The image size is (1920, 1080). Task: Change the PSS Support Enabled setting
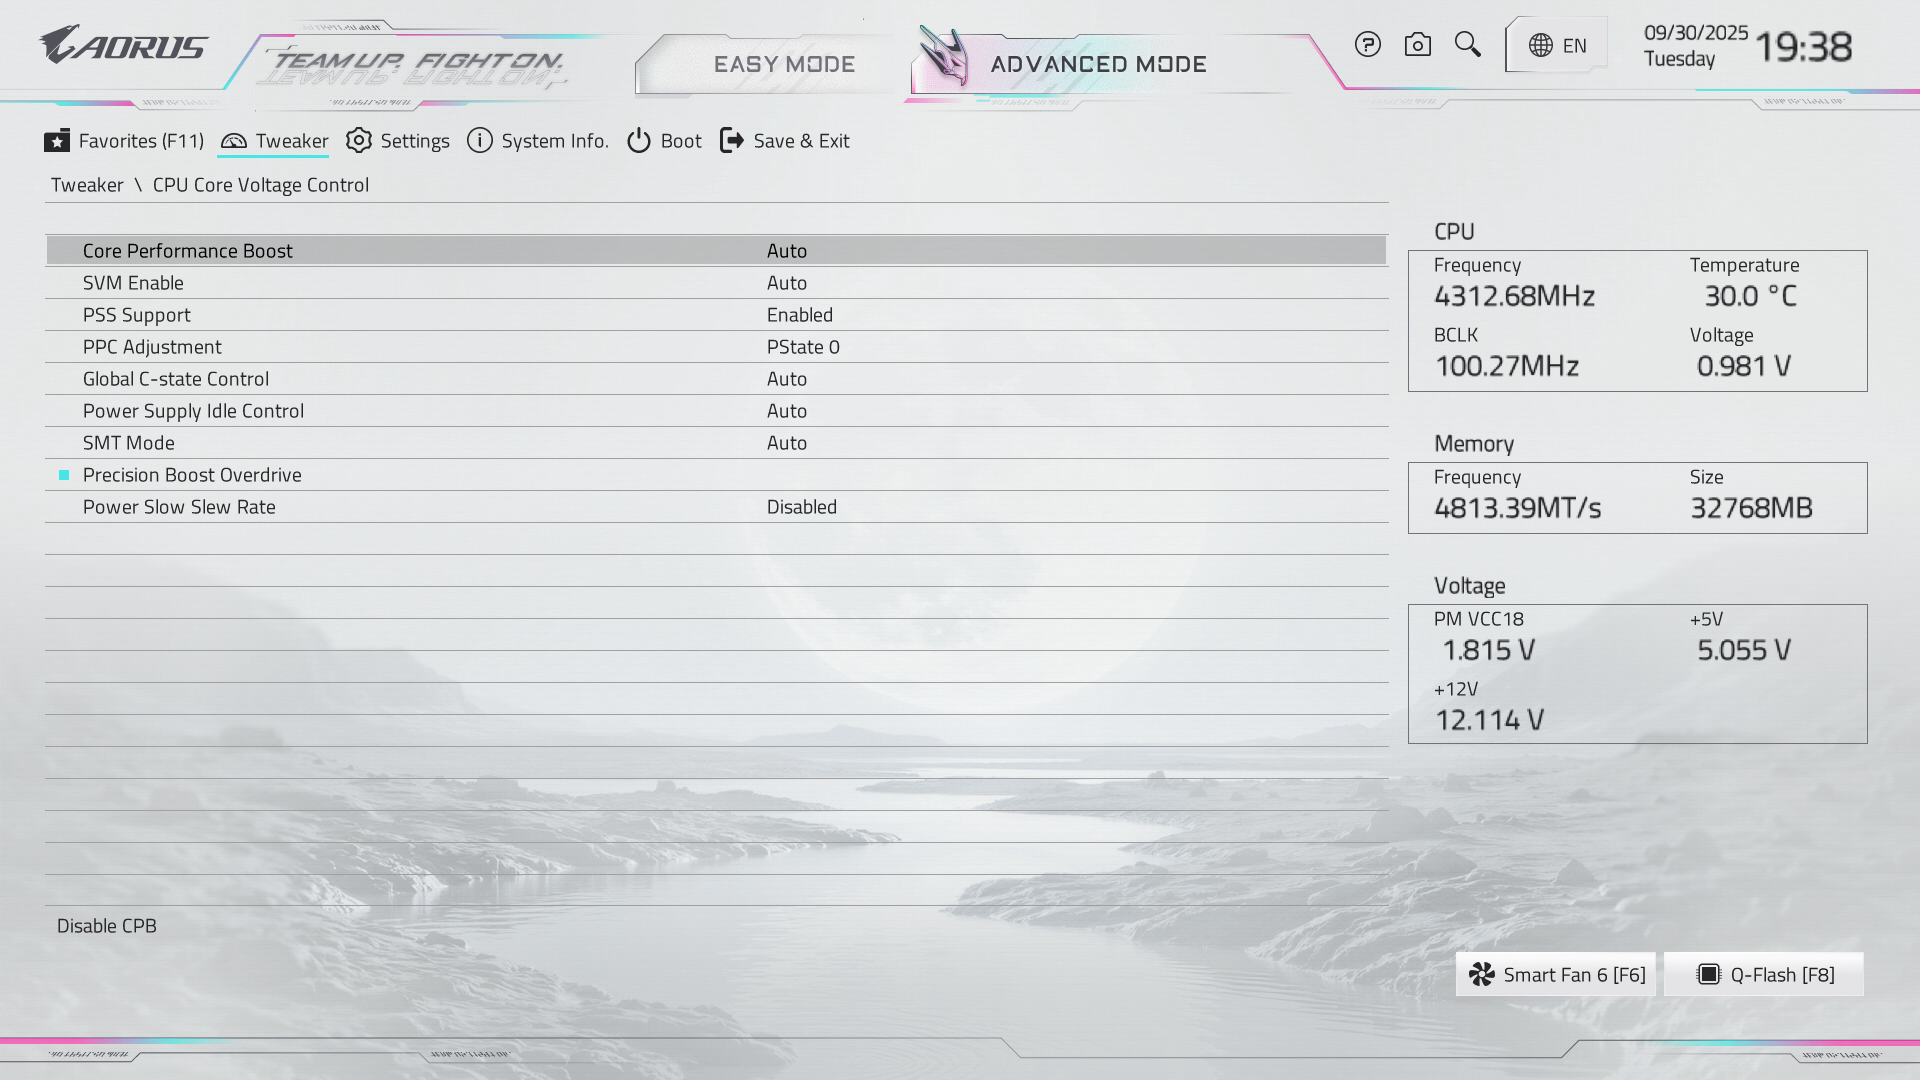click(799, 315)
